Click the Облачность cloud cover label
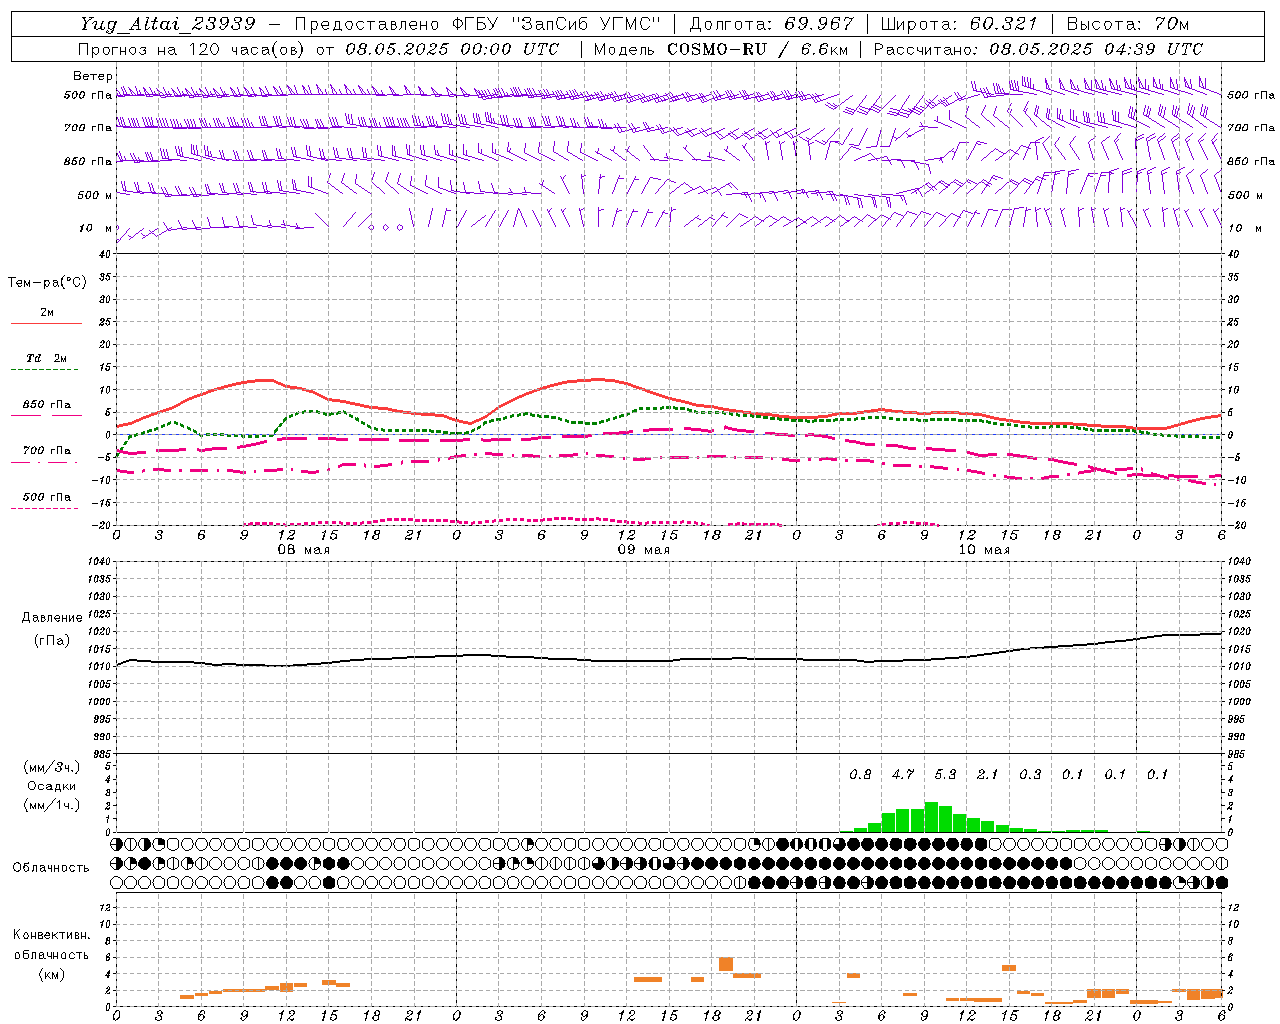 tap(51, 867)
